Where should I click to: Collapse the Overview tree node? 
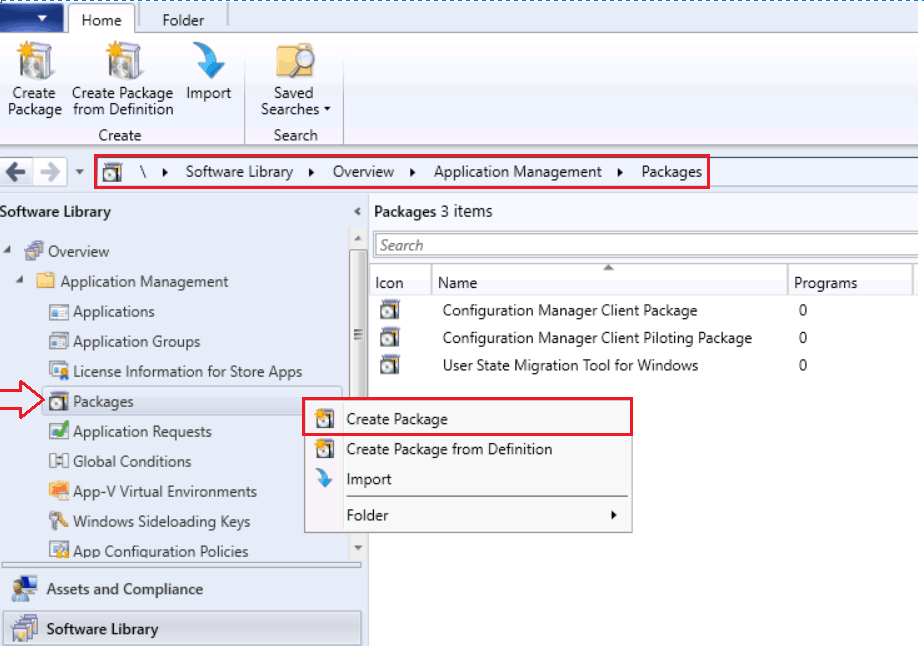click(7, 250)
